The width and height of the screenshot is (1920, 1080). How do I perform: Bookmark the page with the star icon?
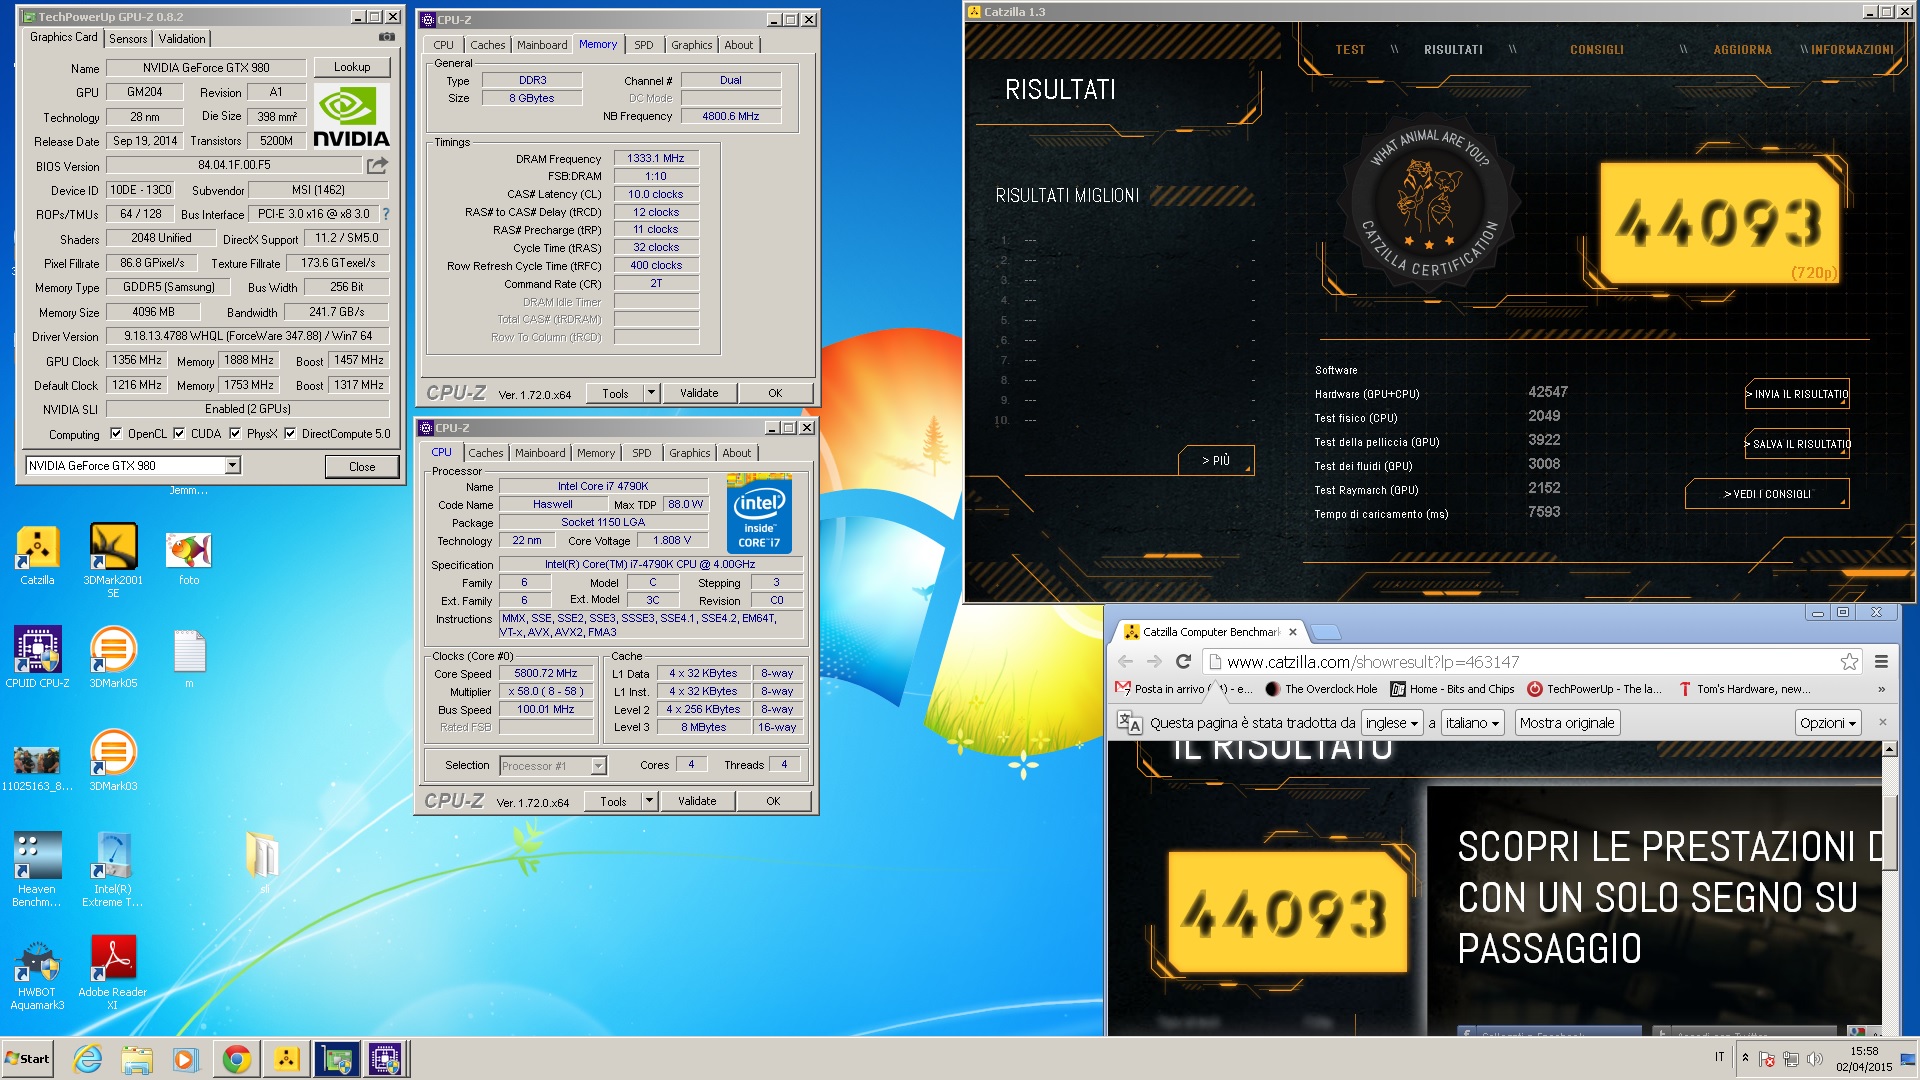pyautogui.click(x=1849, y=662)
